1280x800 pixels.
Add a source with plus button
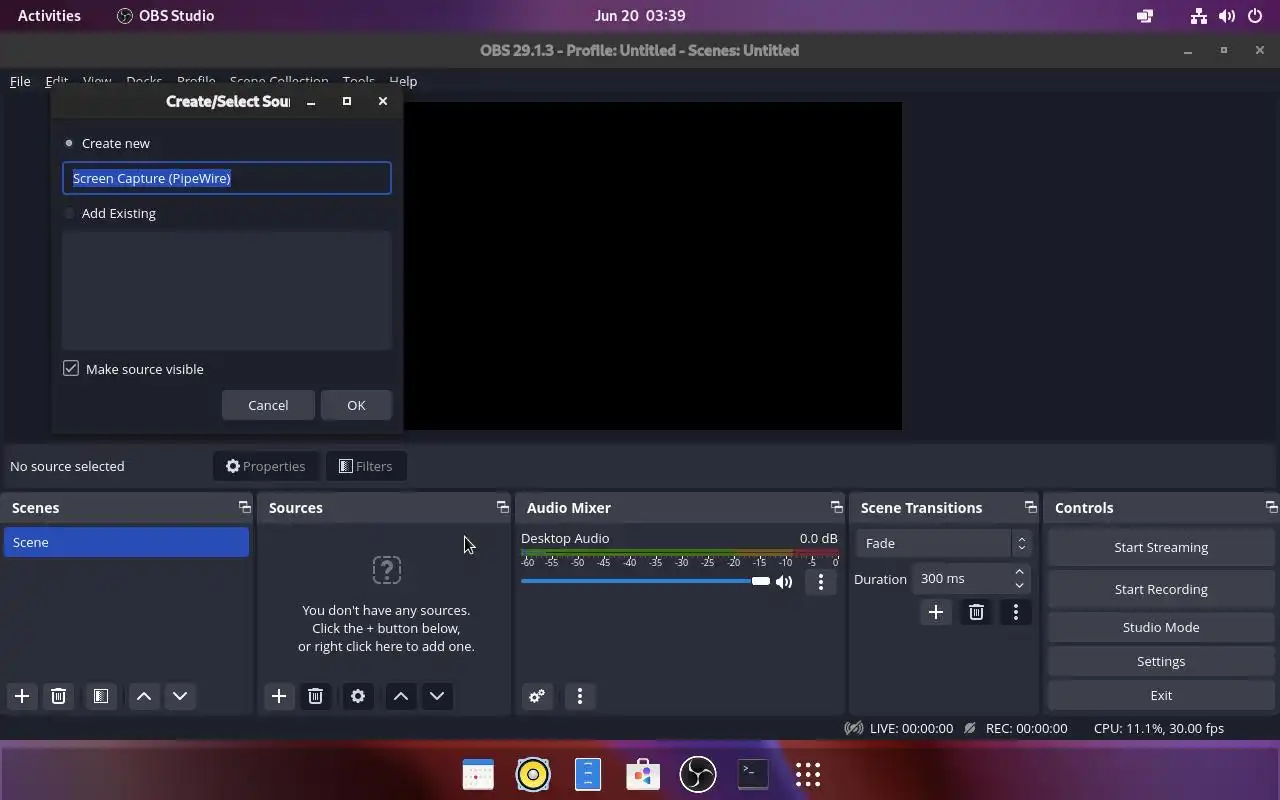point(279,696)
